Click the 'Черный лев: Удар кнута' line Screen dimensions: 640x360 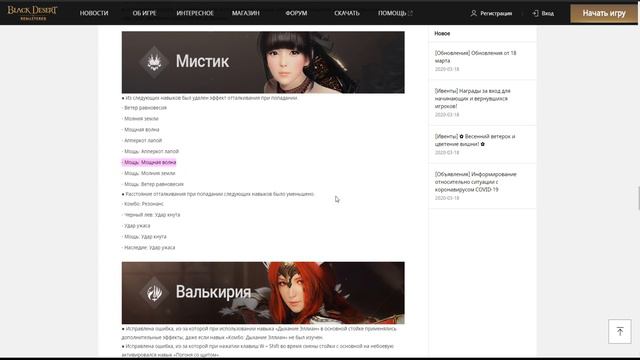[x=151, y=215]
